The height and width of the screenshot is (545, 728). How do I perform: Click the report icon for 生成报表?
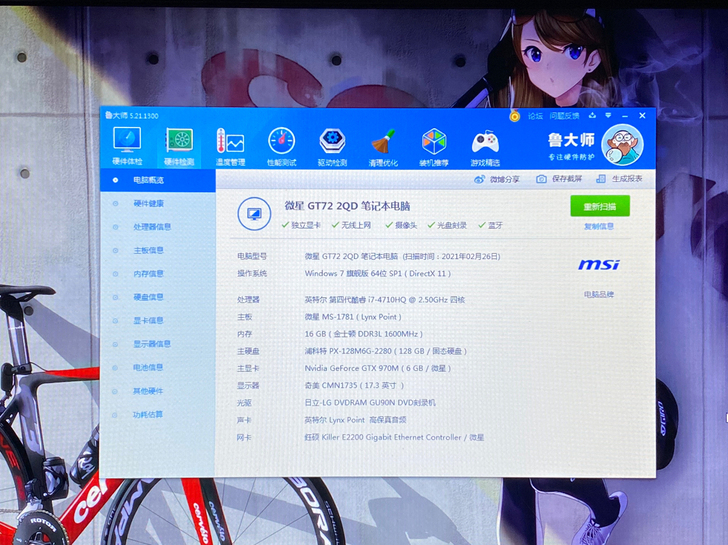point(601,179)
